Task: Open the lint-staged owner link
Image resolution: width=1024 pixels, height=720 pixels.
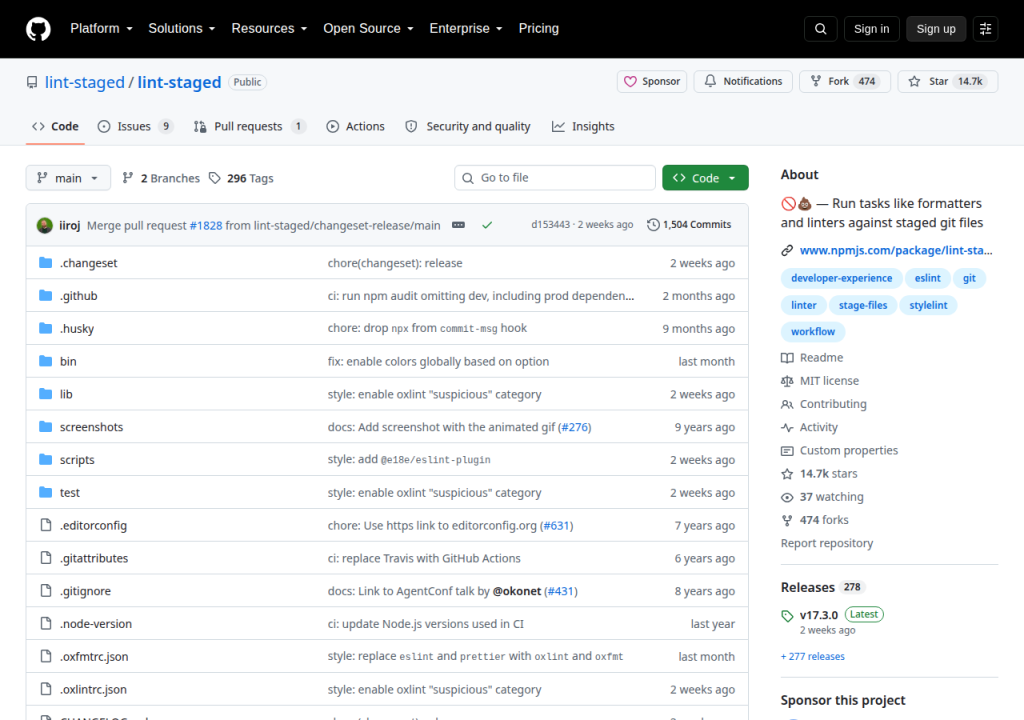Action: 85,82
